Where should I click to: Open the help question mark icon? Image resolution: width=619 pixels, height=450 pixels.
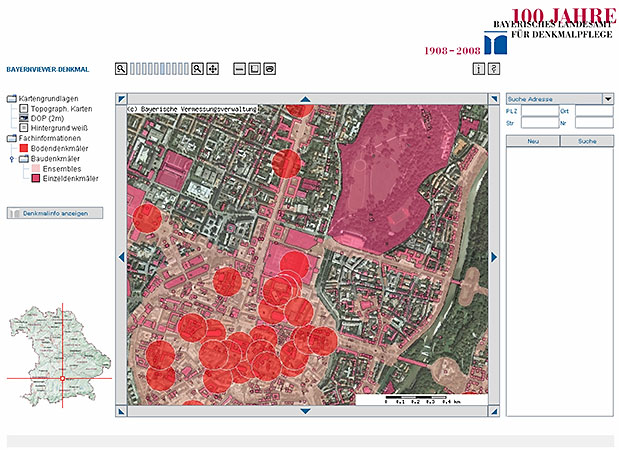click(494, 69)
